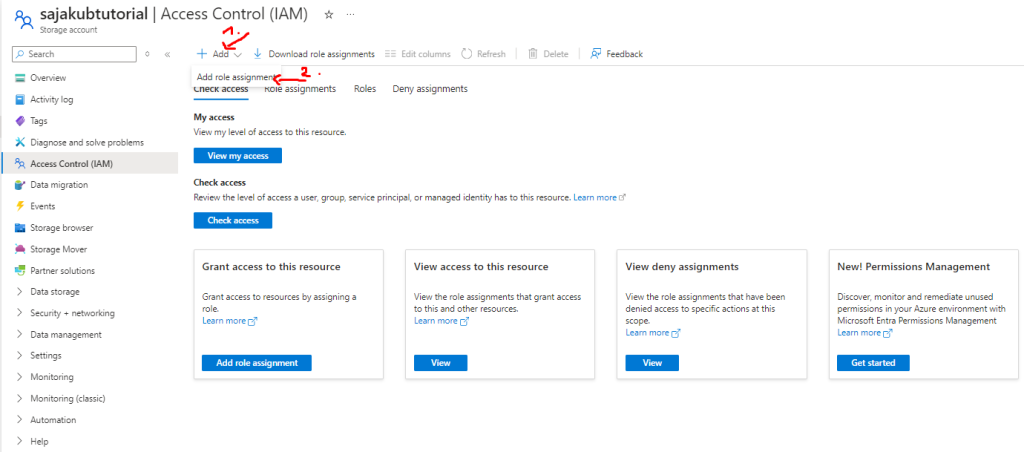Click the sidebar Search input field

coord(75,54)
